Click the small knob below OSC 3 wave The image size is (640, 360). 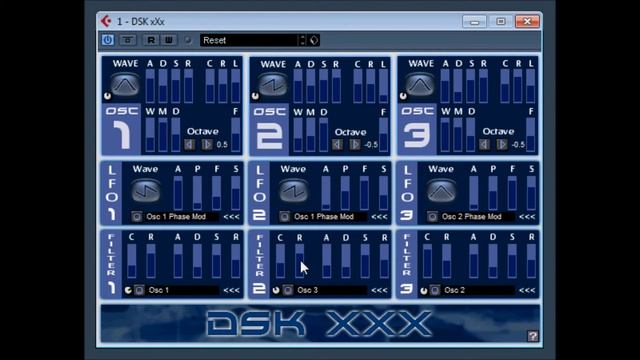click(403, 96)
